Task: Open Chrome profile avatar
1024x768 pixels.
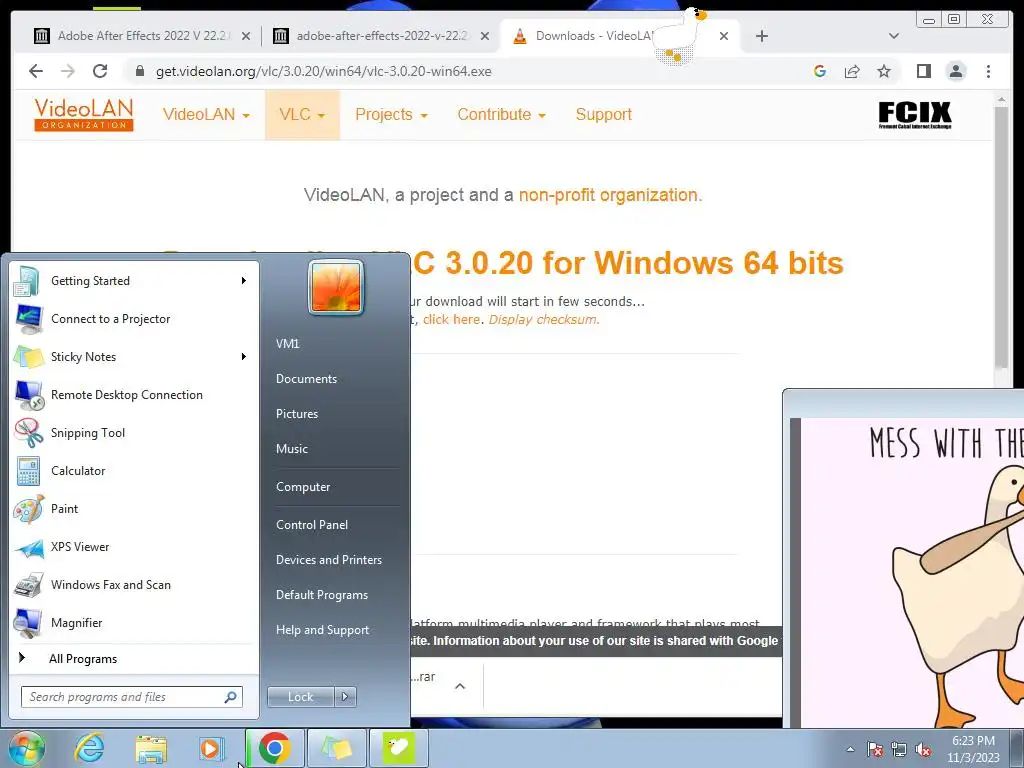Action: 956,71
